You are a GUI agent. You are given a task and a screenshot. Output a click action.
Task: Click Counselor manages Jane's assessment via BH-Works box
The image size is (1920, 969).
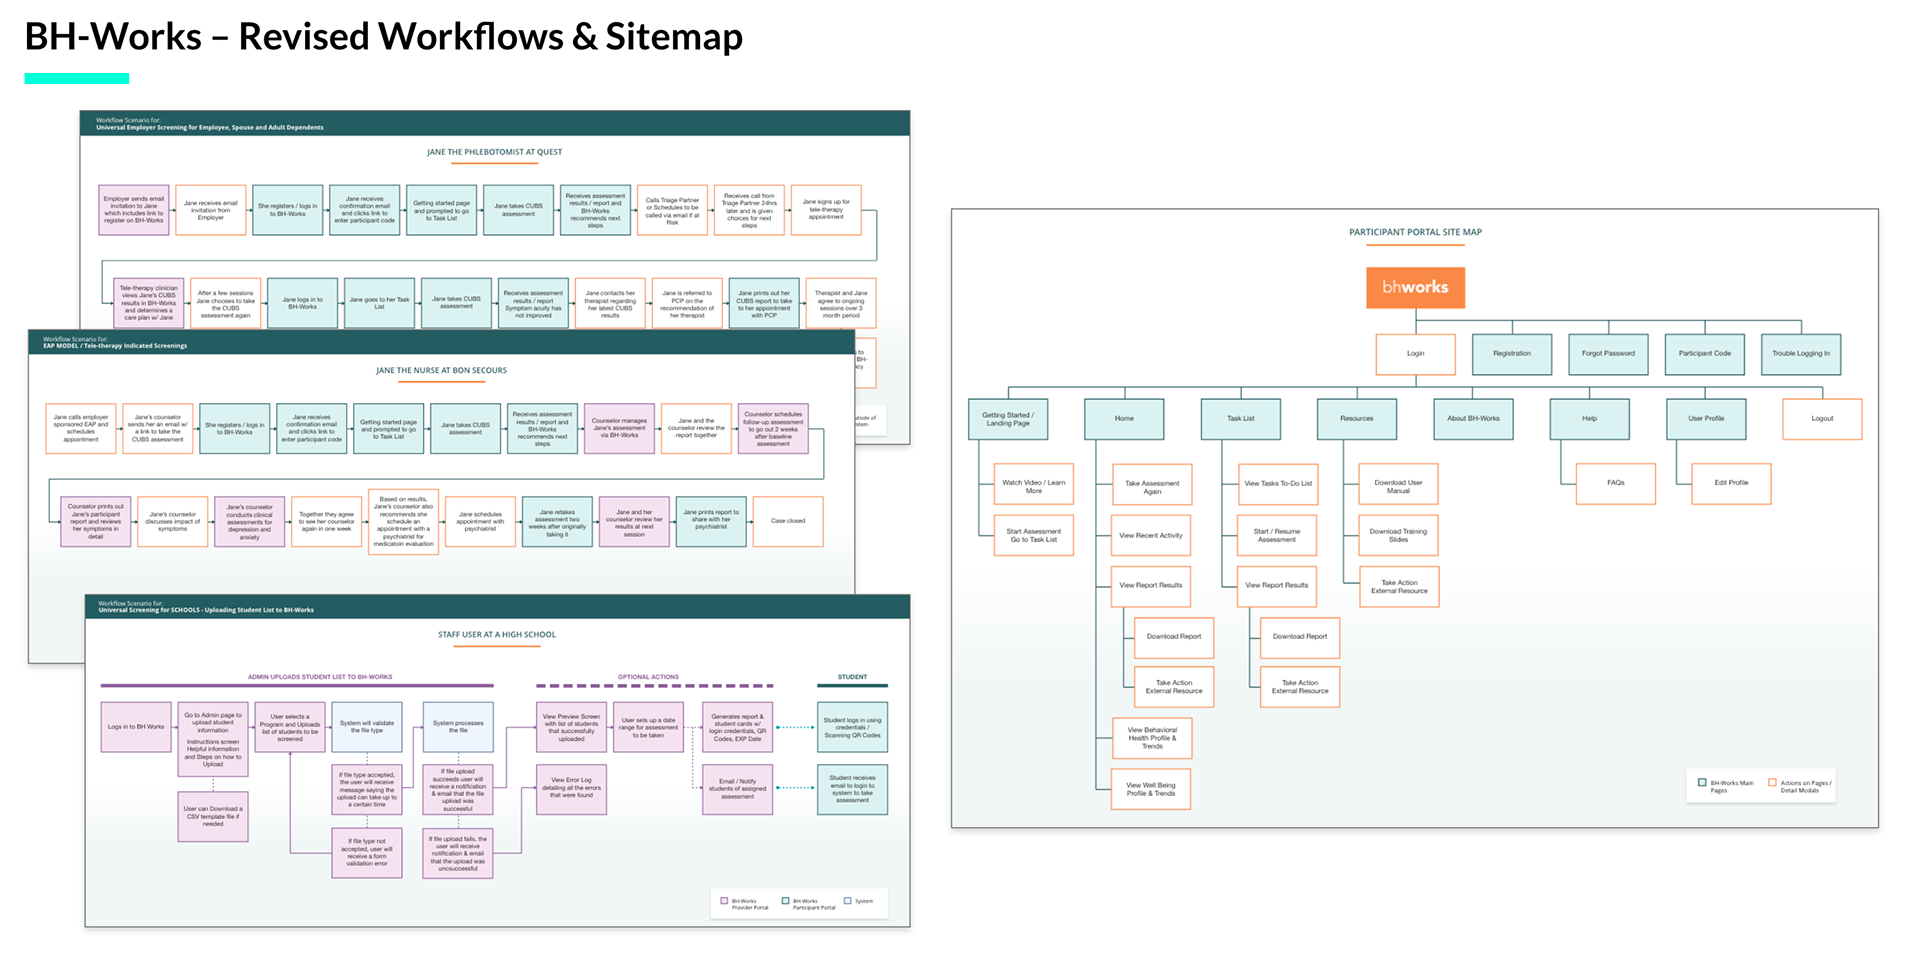click(x=619, y=429)
